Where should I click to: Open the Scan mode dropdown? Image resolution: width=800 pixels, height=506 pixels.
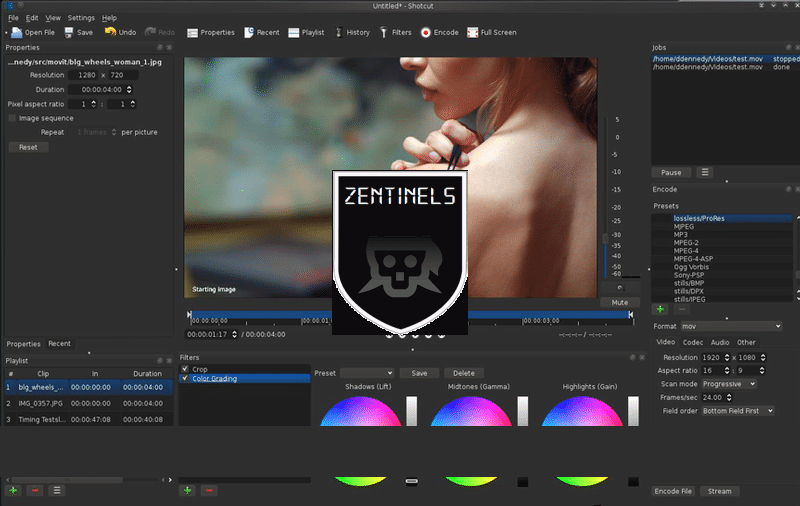coord(729,384)
